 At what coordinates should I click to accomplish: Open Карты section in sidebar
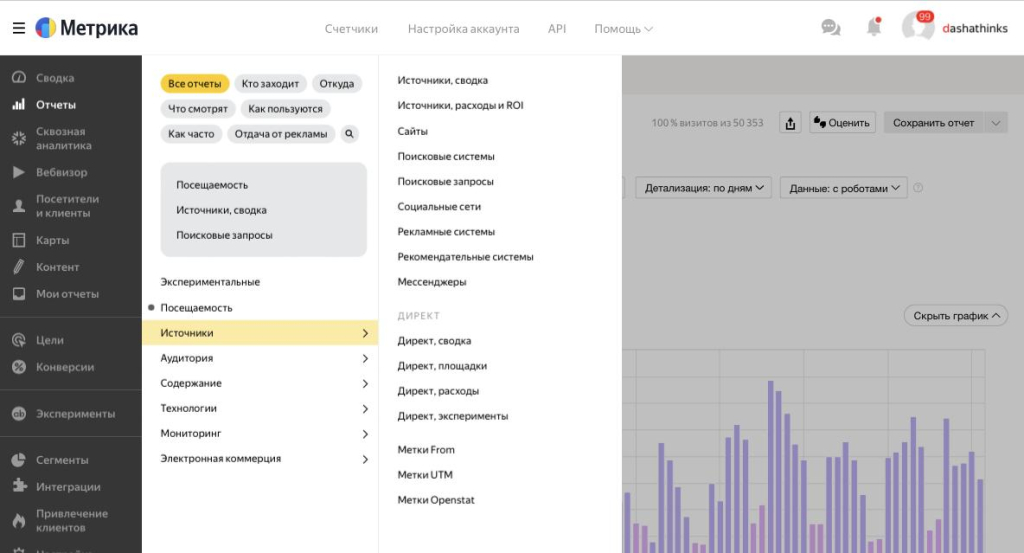(x=52, y=240)
